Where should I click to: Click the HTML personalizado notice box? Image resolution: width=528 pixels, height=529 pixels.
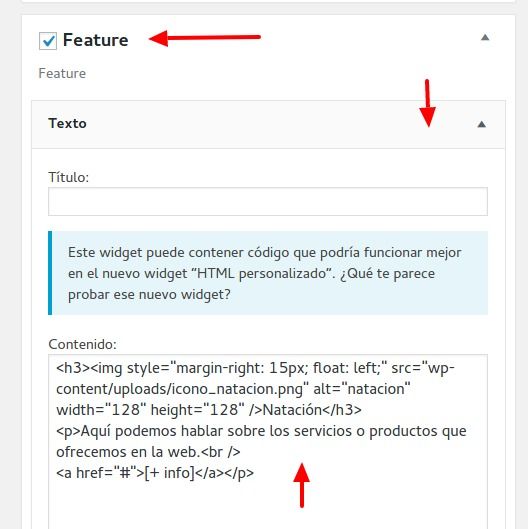click(268, 273)
